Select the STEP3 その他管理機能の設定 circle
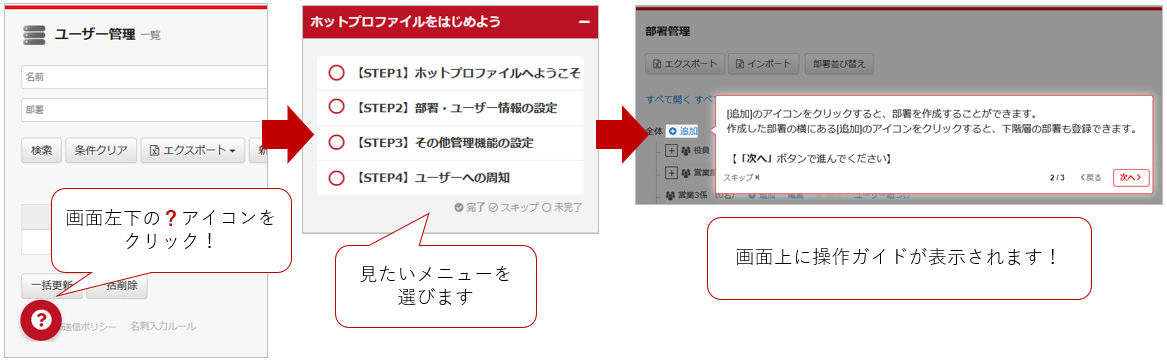Screen dimensions: 1167x362 tap(336, 142)
